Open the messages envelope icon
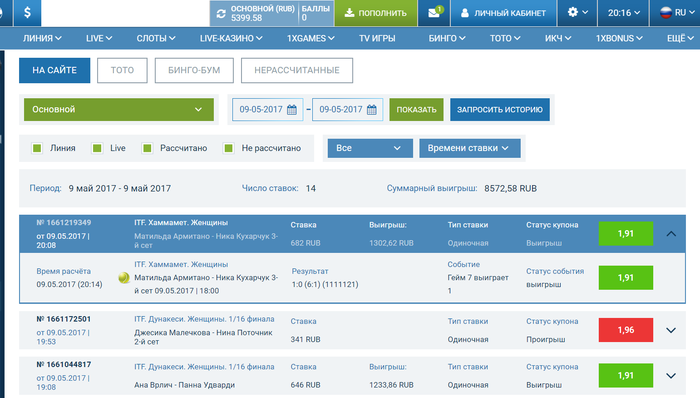 [434, 12]
